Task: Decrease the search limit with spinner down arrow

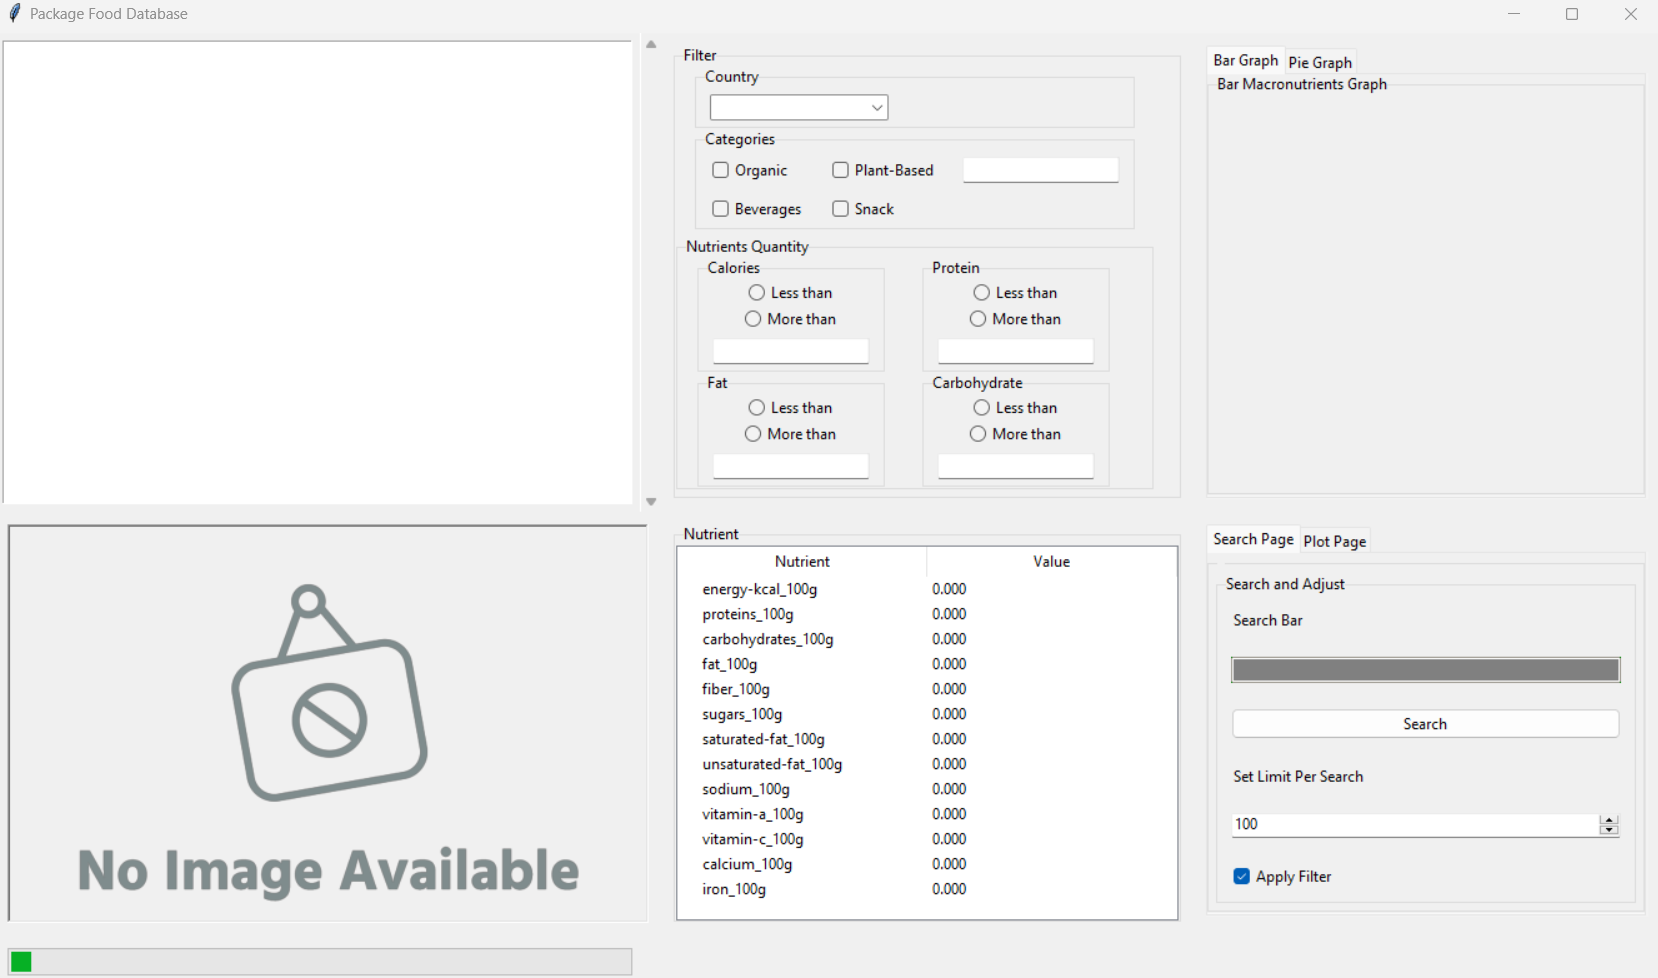Action: [1608, 830]
